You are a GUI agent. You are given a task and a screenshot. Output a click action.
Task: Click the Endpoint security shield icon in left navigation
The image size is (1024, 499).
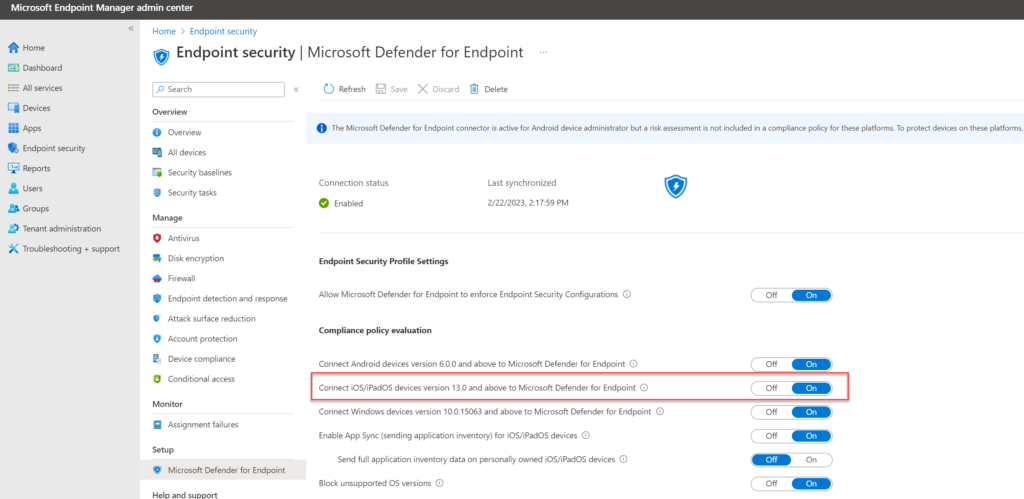pyautogui.click(x=13, y=148)
